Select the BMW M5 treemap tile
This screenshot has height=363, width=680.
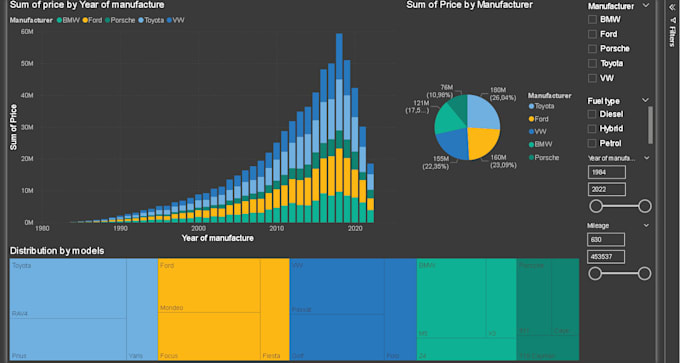(x=451, y=298)
